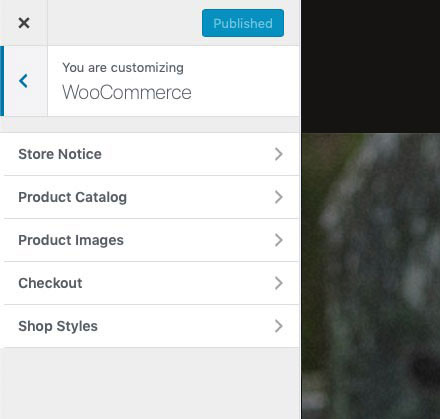Click the chevron arrow beside Store Notice
The width and height of the screenshot is (440, 419).
tap(279, 154)
